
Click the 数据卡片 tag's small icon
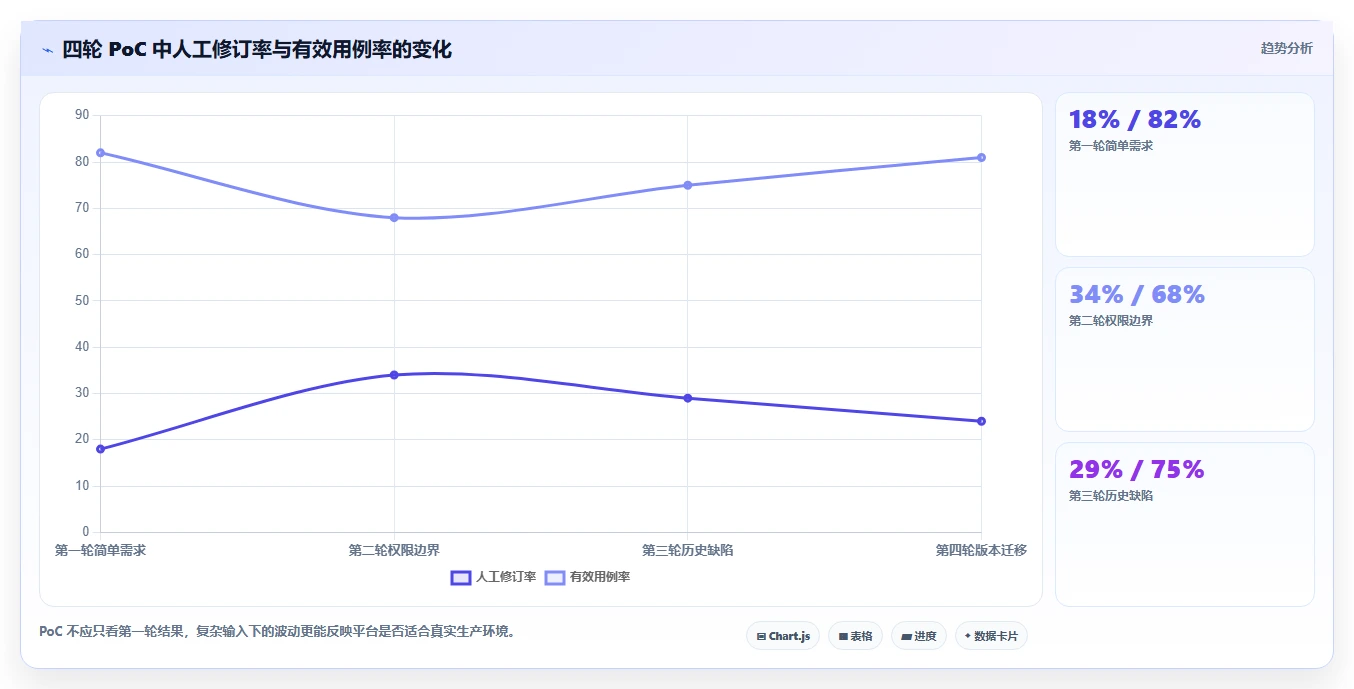pos(967,636)
